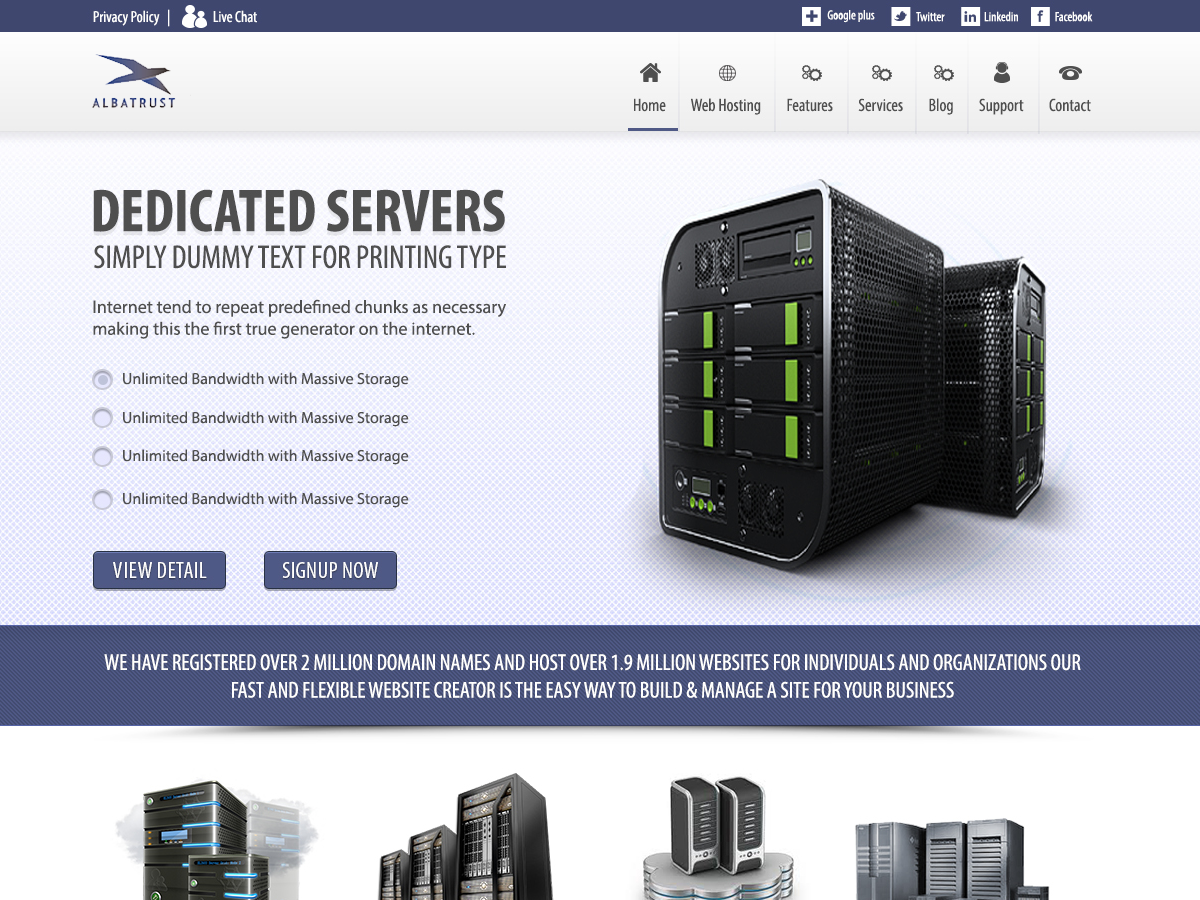Screen dimensions: 1200x900
Task: Click the View Detail button
Action: (159, 570)
